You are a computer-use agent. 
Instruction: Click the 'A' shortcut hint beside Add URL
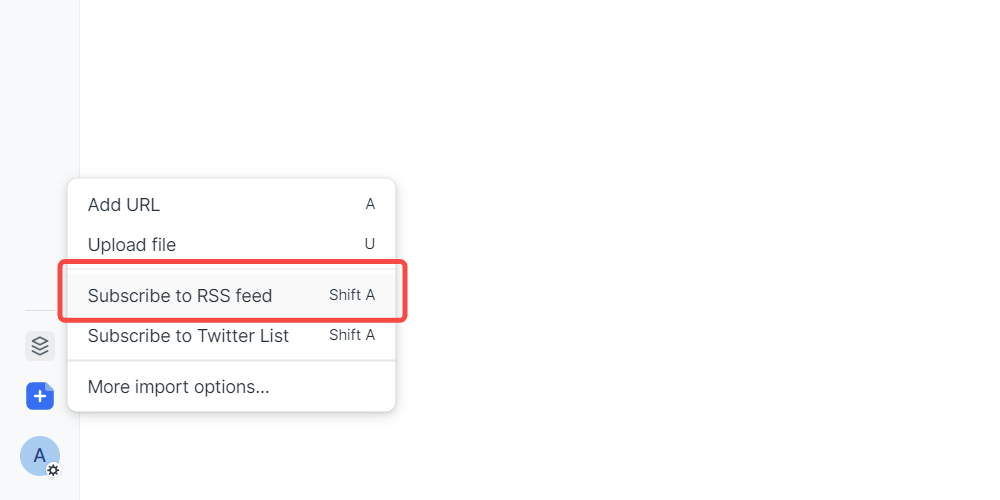pos(370,205)
